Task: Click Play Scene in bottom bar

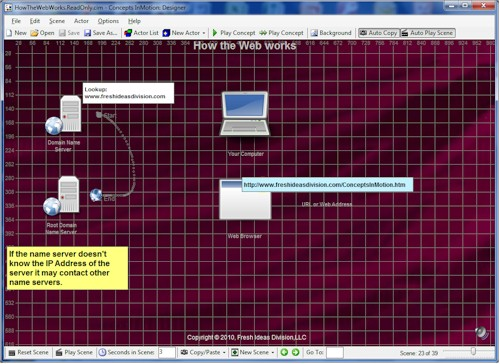Action: click(74, 352)
